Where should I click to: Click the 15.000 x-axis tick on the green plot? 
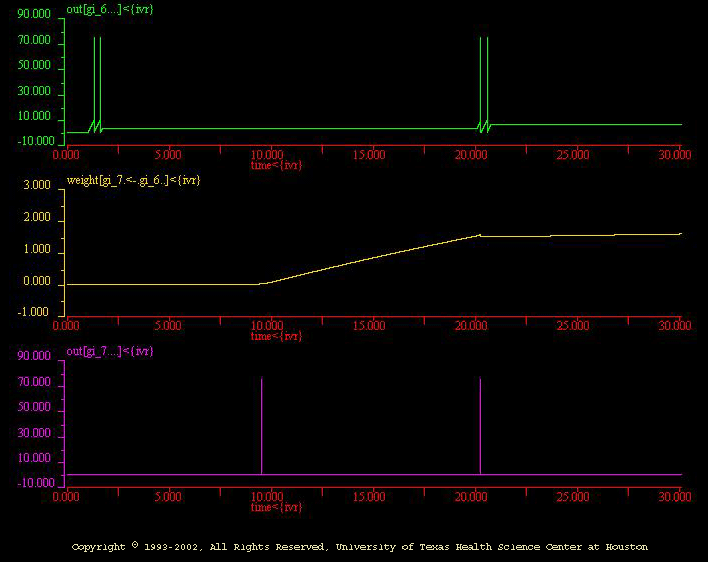370,155
